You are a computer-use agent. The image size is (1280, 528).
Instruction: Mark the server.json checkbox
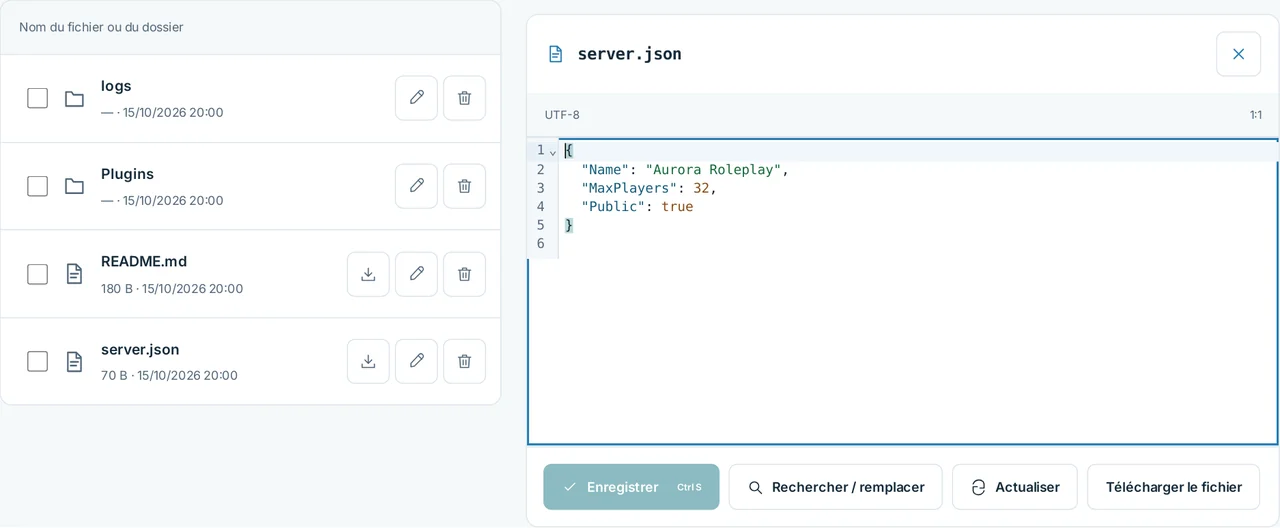(x=37, y=361)
